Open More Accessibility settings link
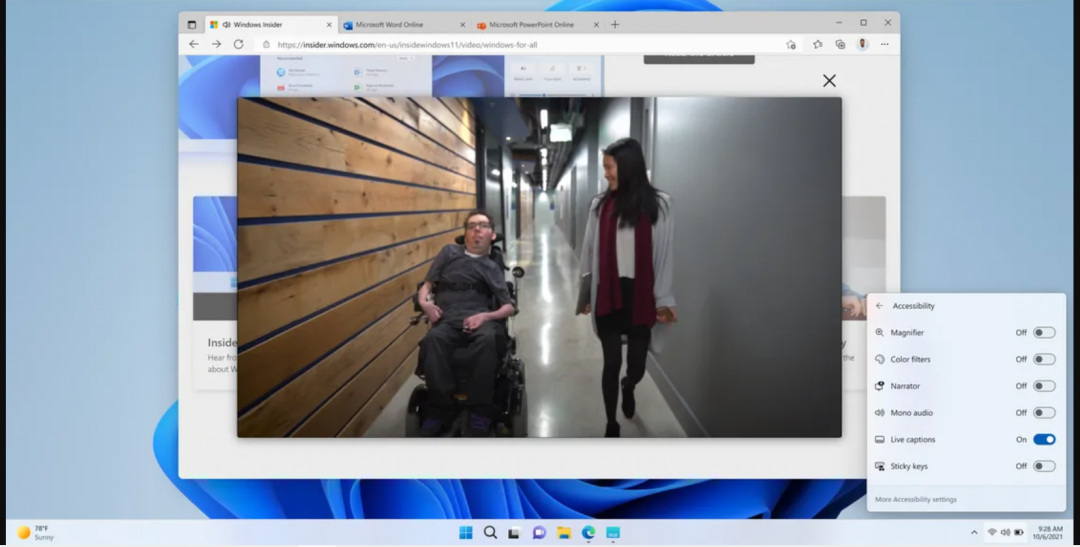 point(915,499)
